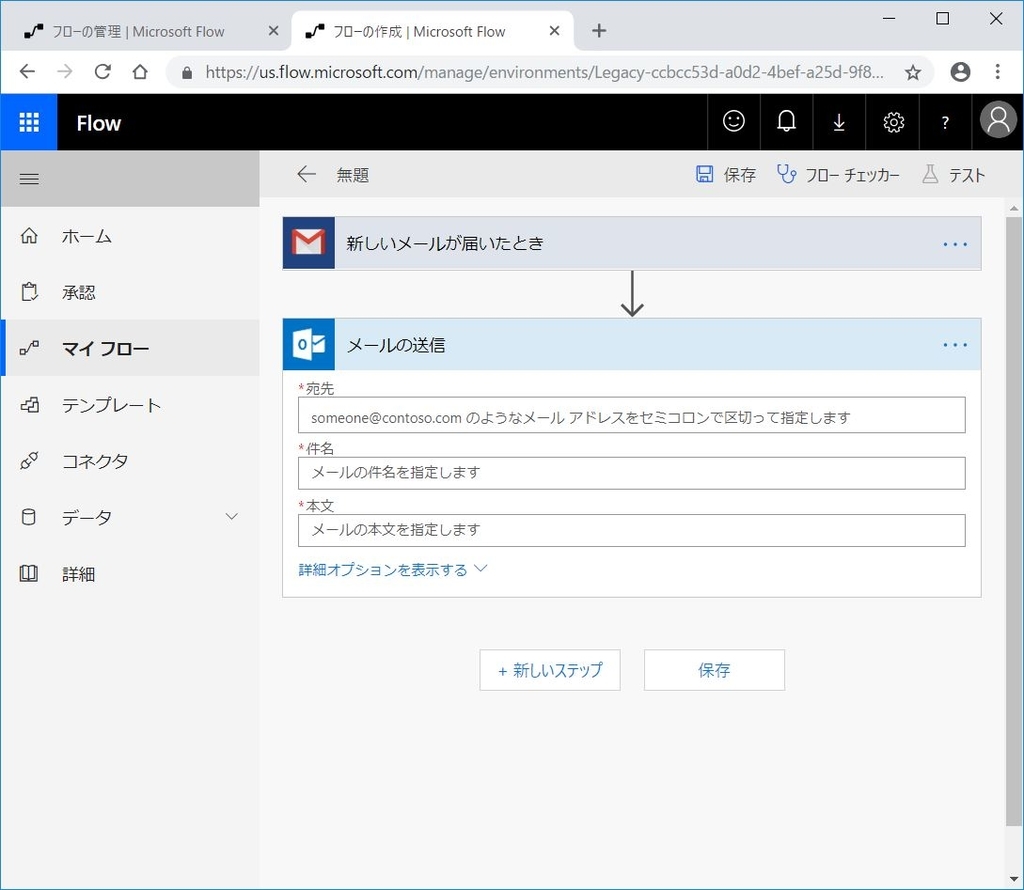Open the app launcher waffle icon
The width and height of the screenshot is (1024, 890).
point(29,122)
